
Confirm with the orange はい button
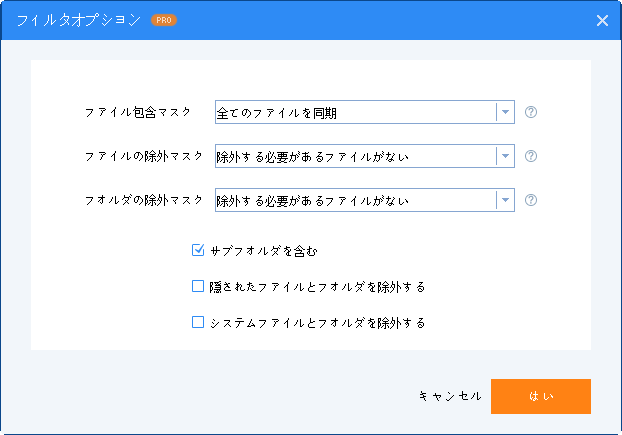[541, 396]
